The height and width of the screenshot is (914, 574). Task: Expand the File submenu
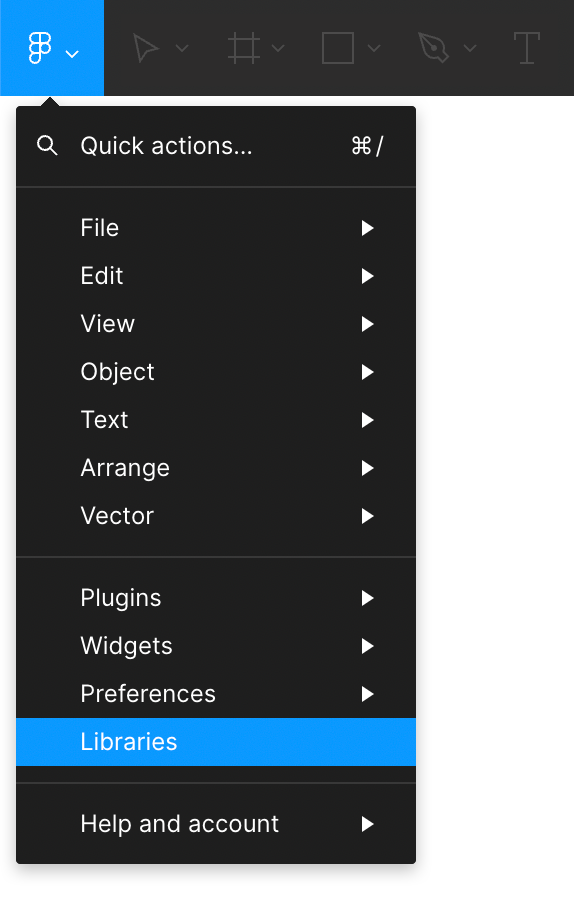tap(216, 228)
